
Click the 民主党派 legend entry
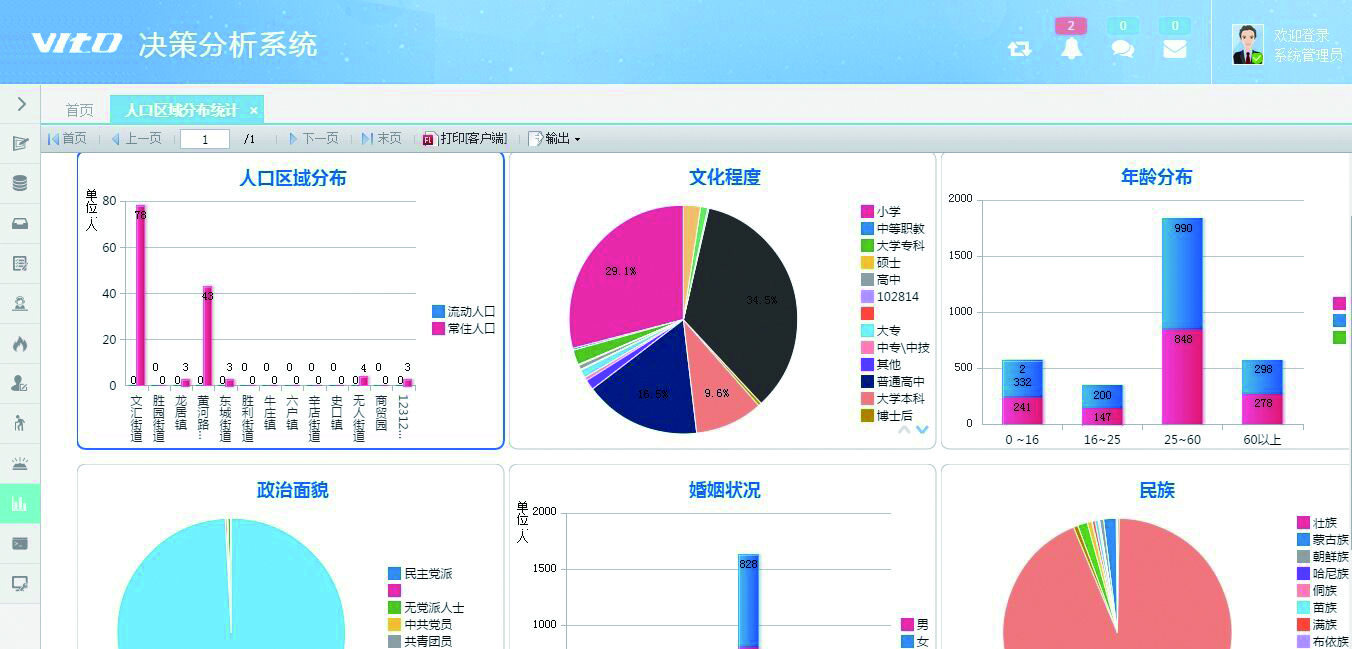point(420,574)
